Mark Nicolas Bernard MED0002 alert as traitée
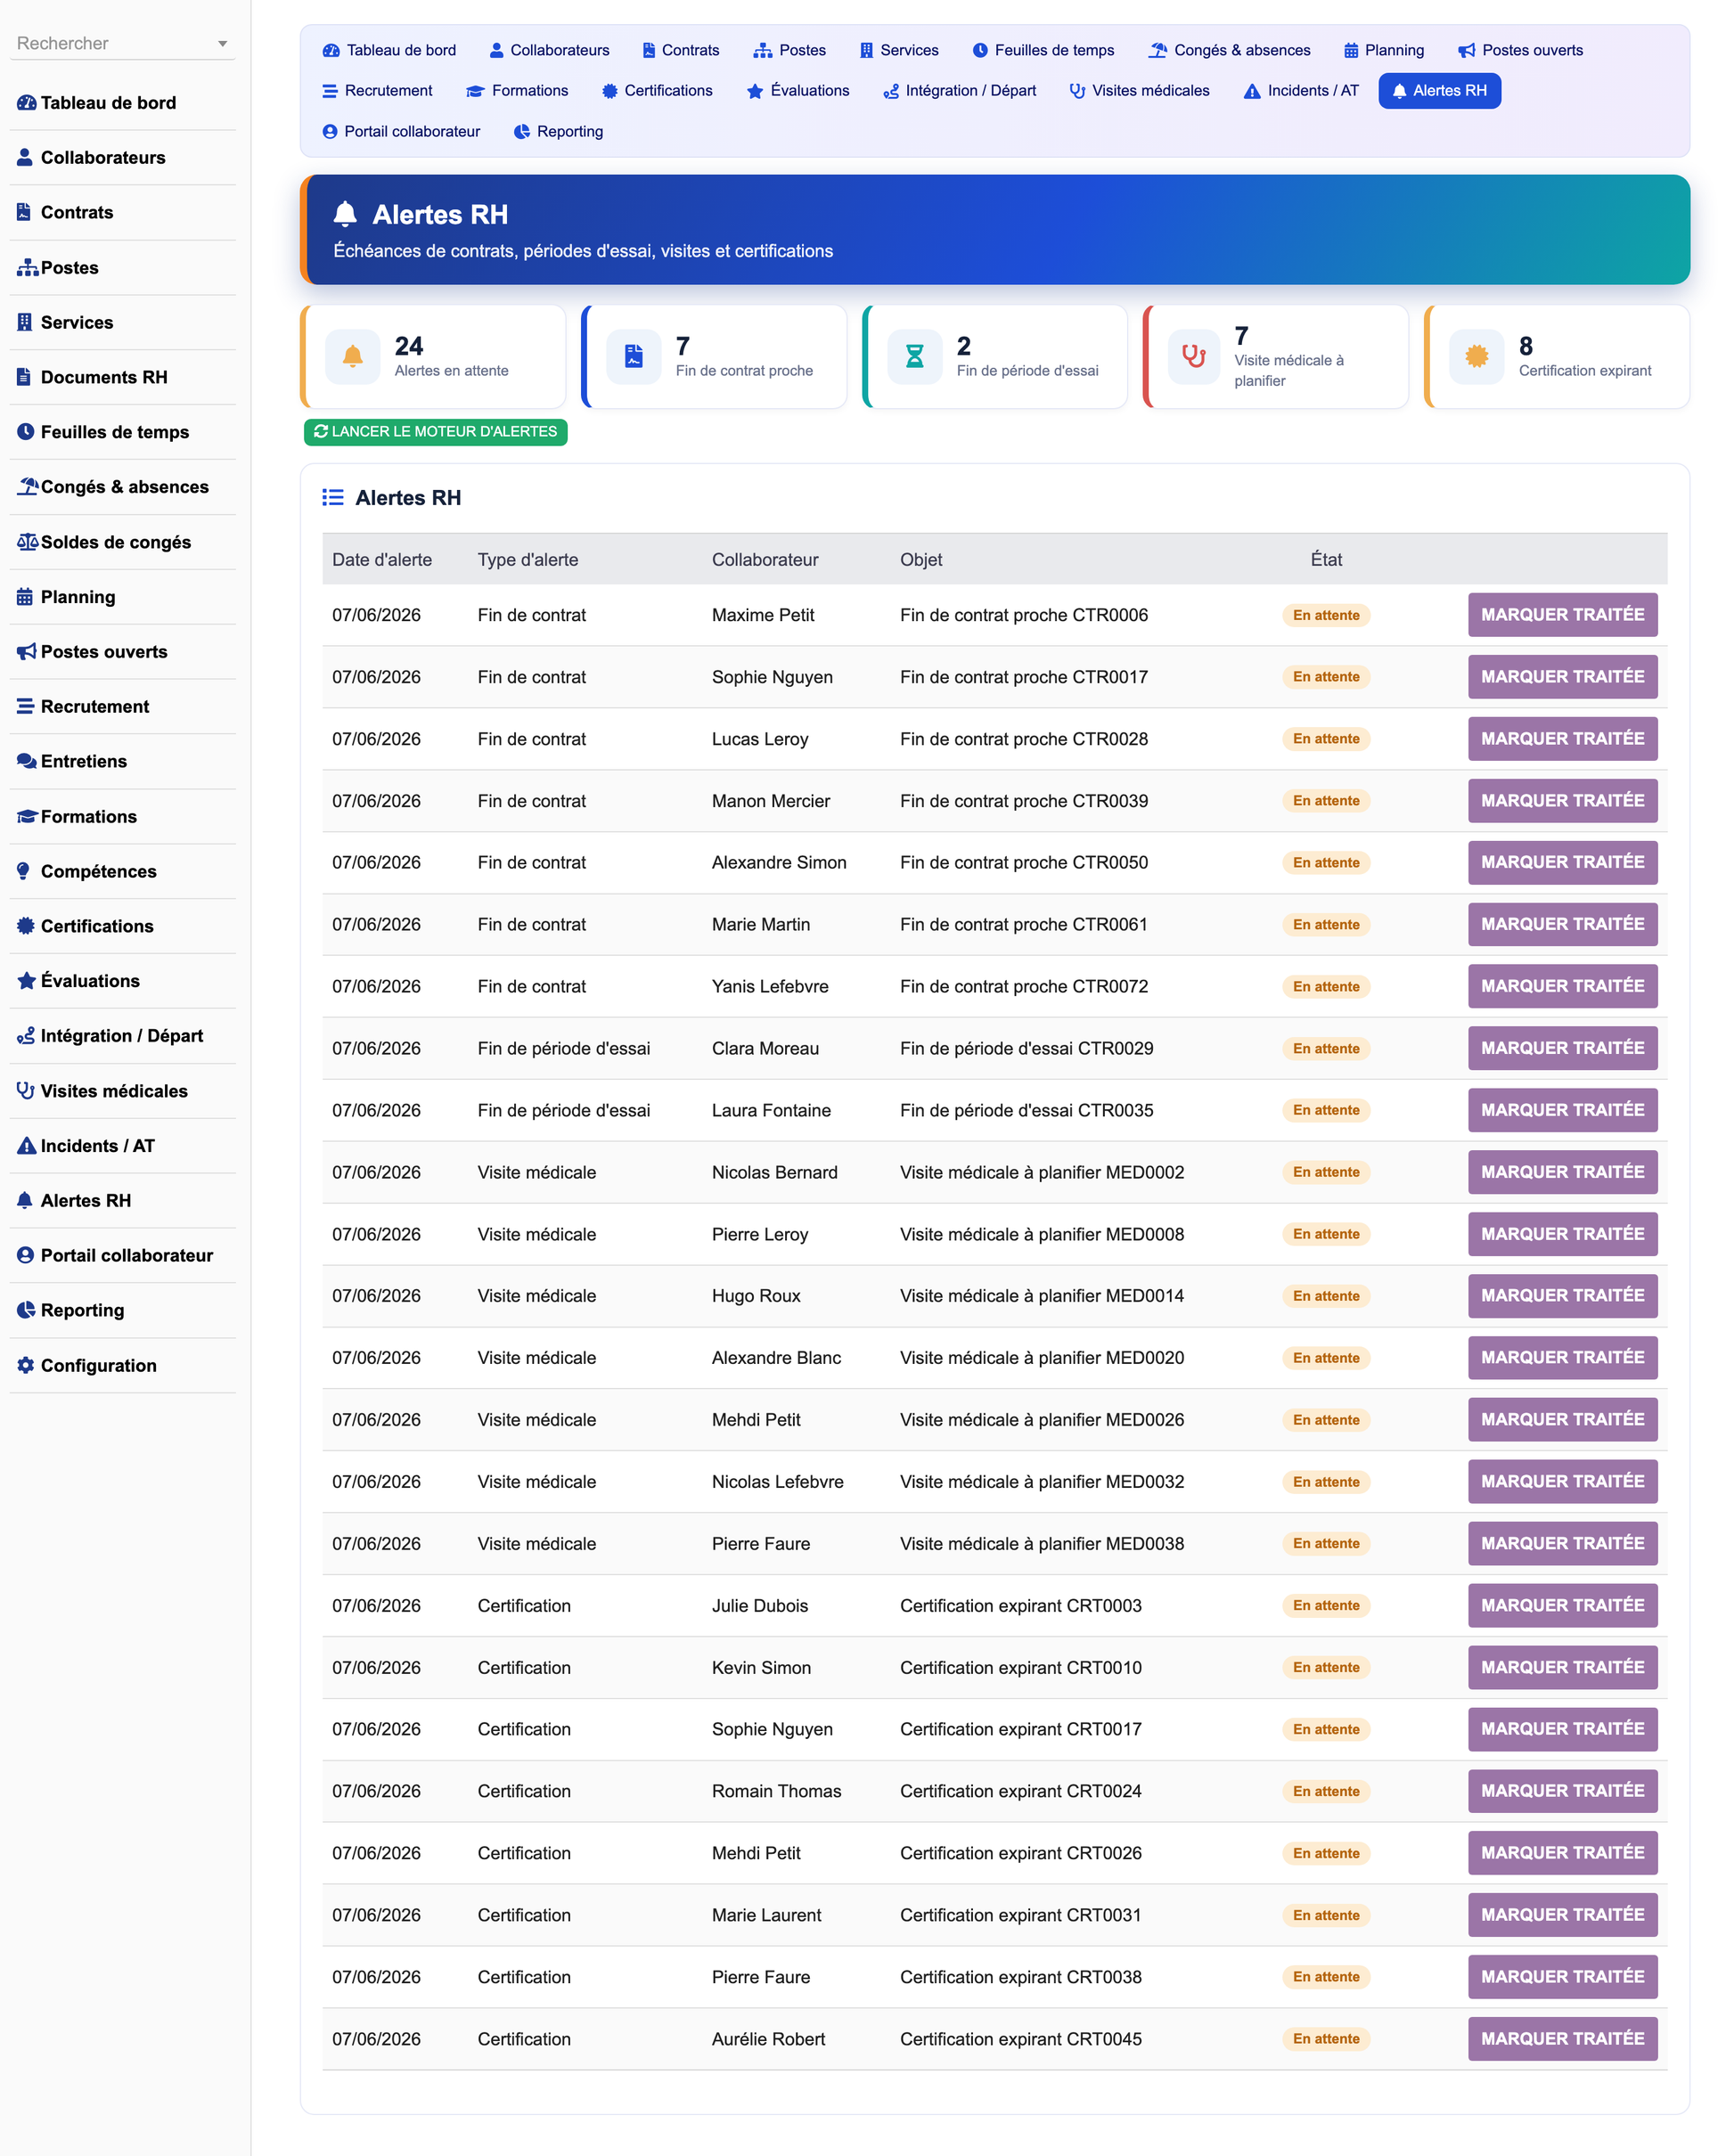1734x2156 pixels. pyautogui.click(x=1562, y=1172)
